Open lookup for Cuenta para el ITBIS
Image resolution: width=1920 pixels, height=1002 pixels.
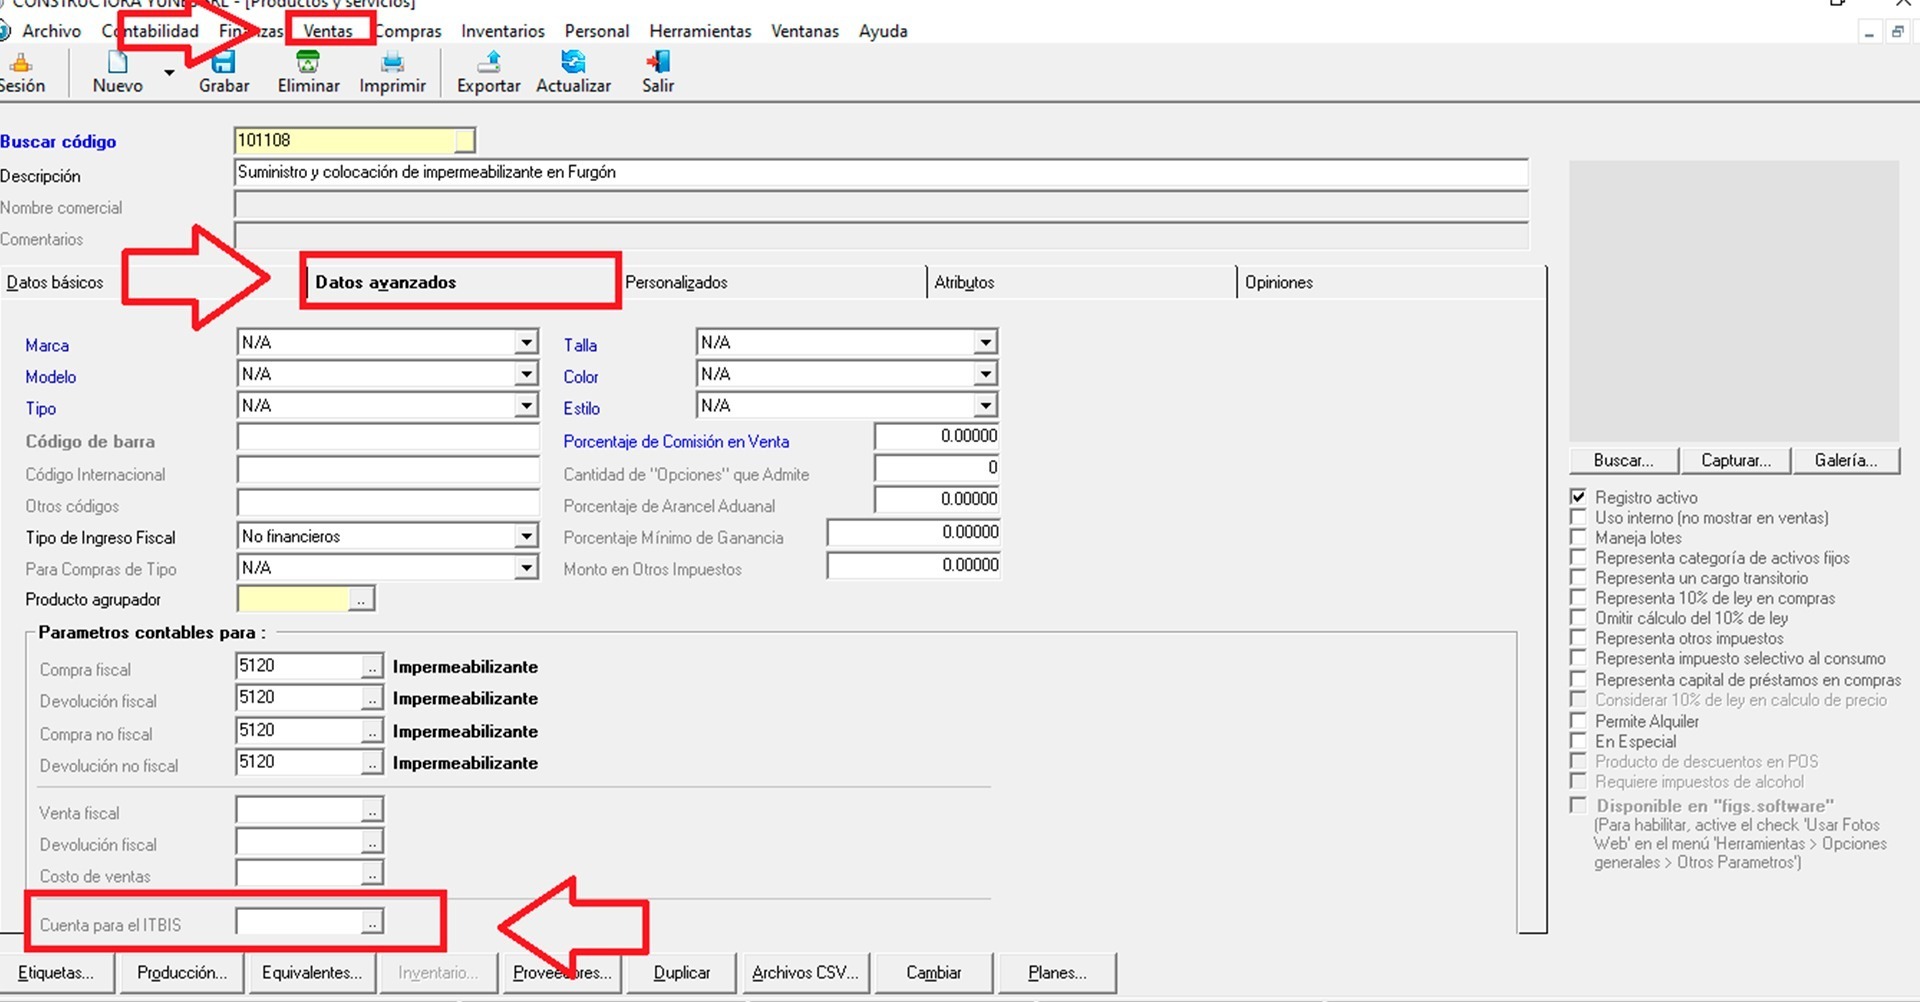(x=371, y=923)
